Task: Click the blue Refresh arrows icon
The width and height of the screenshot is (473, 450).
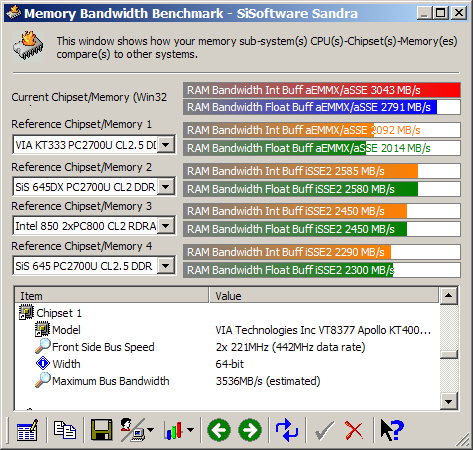Action: click(x=287, y=430)
